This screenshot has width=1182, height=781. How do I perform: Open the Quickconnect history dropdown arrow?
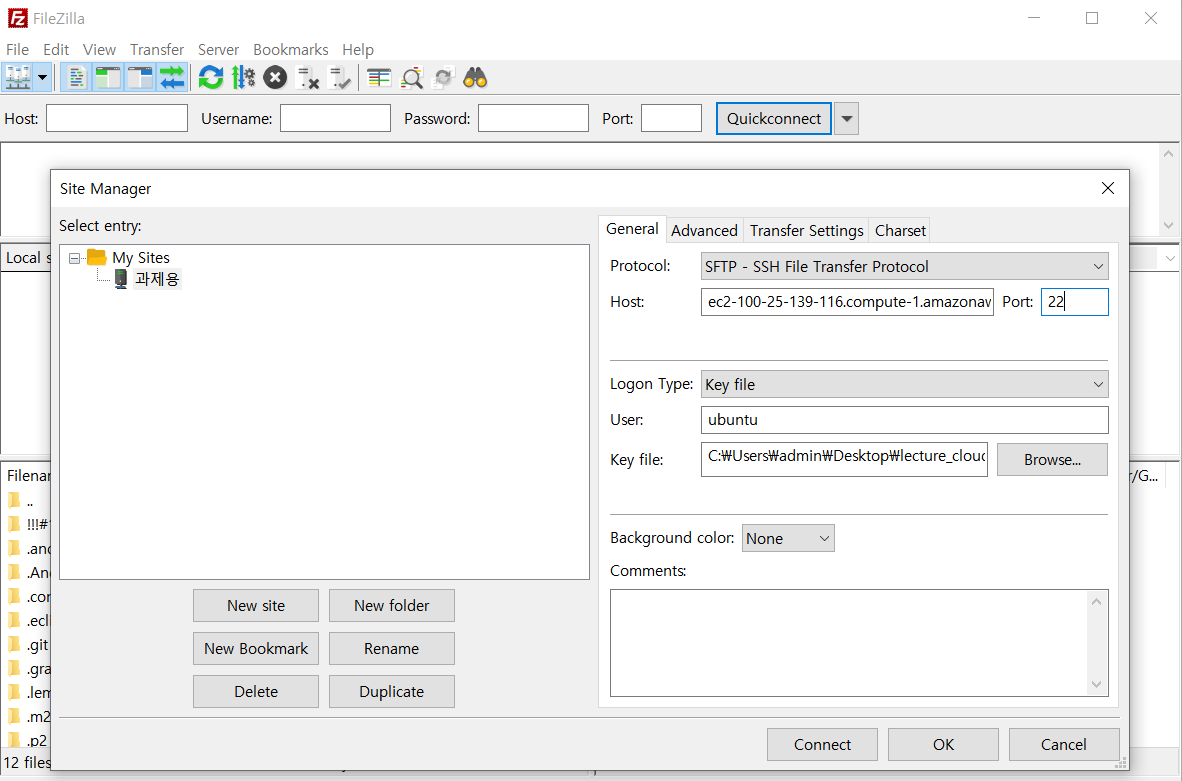click(847, 118)
